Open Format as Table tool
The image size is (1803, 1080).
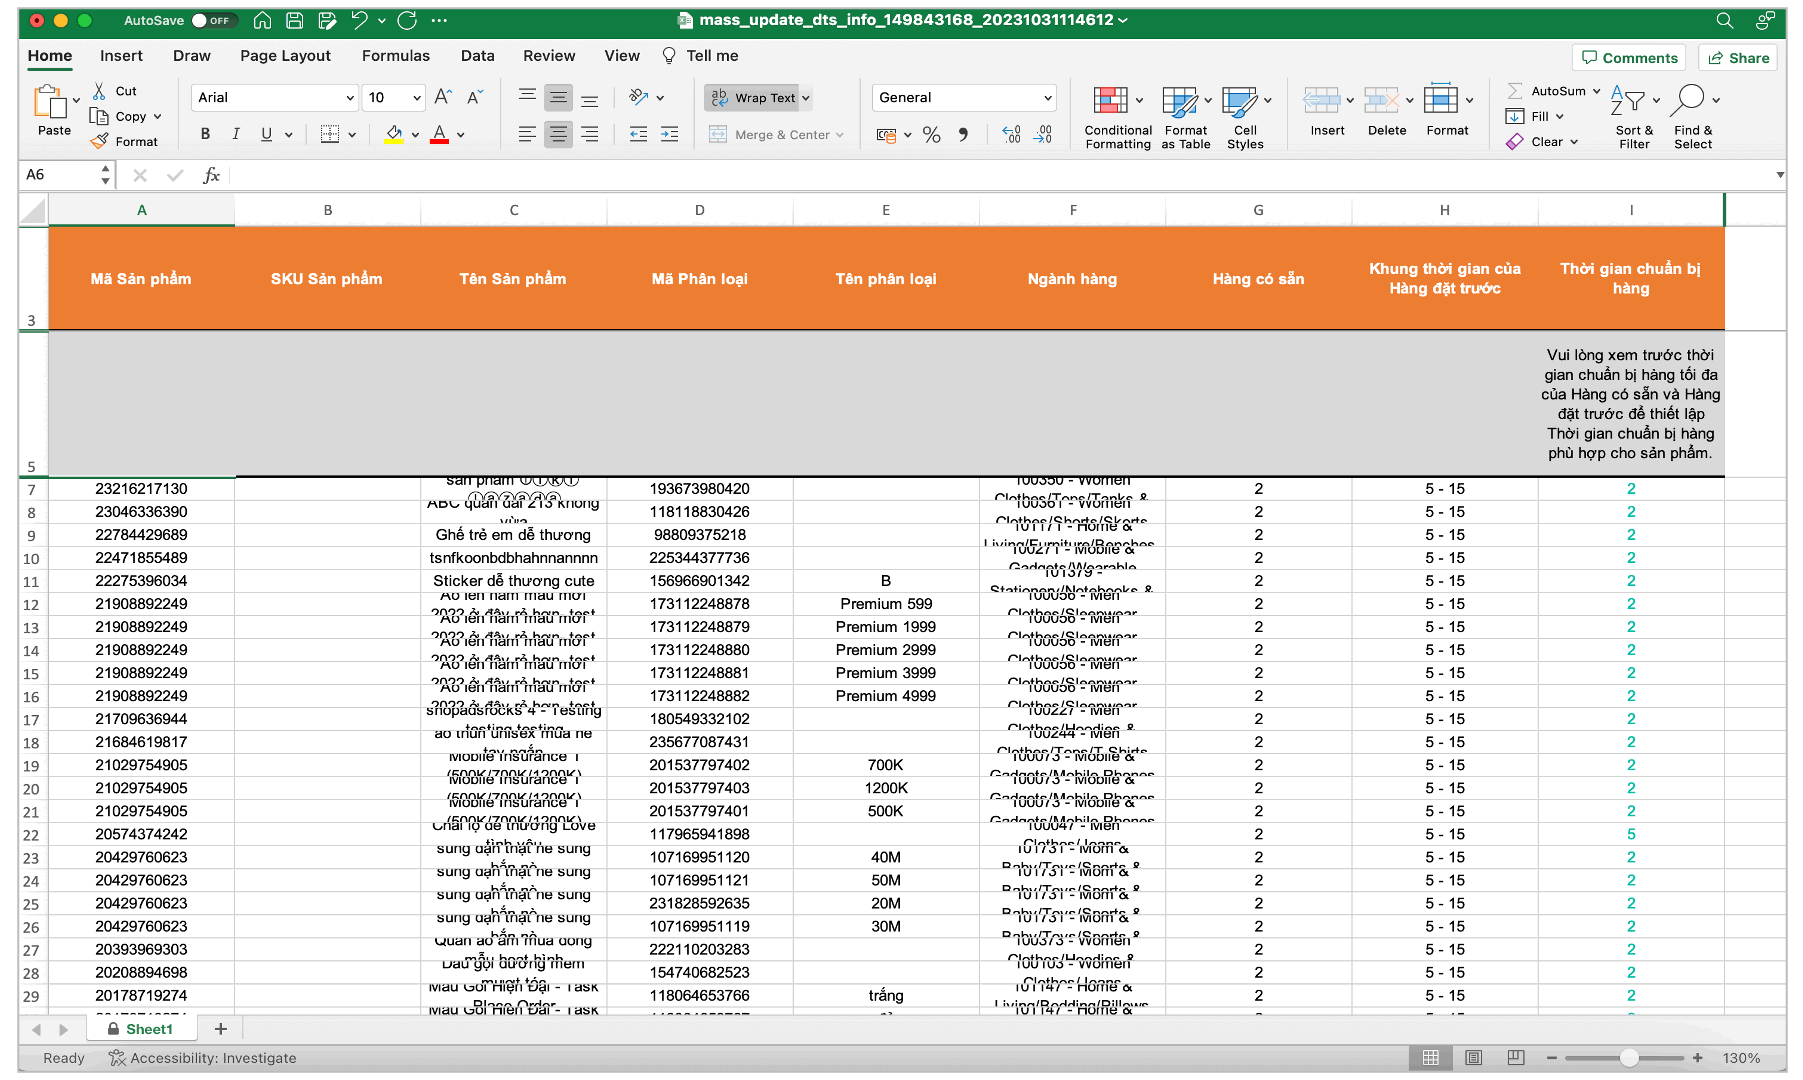tap(1180, 101)
